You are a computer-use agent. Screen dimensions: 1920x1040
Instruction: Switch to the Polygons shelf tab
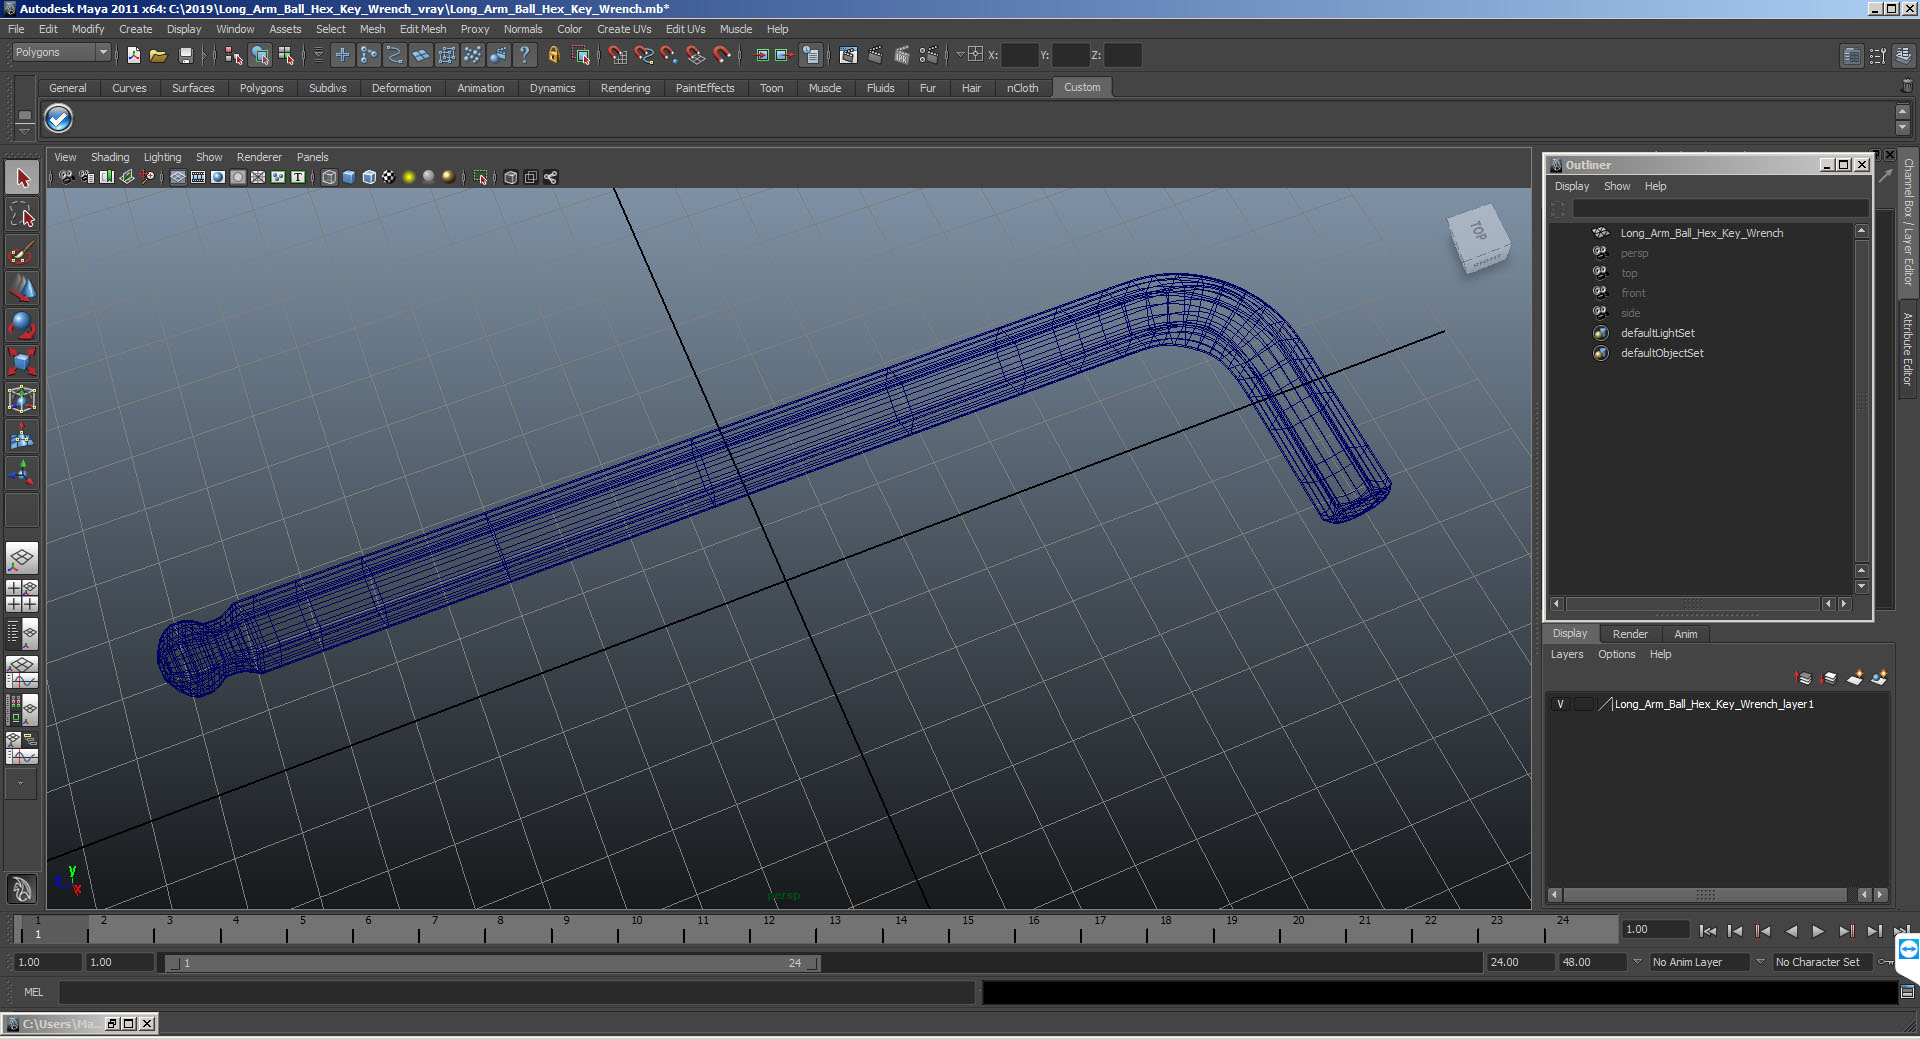261,88
